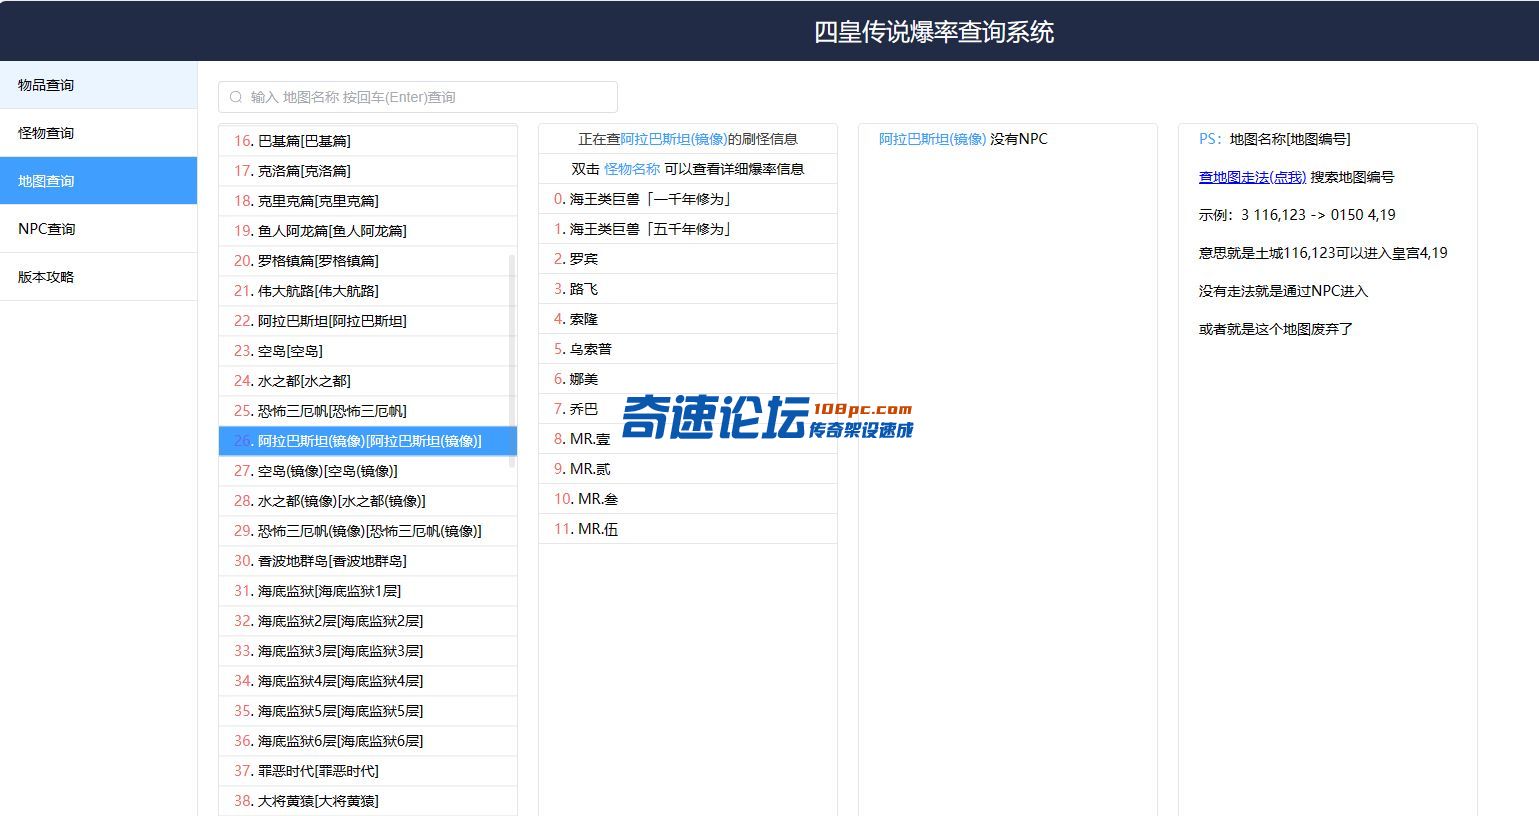Select highlighted map 26 阿拉巴斯坦(镜像)
The height and width of the screenshot is (816, 1539).
[x=368, y=441]
